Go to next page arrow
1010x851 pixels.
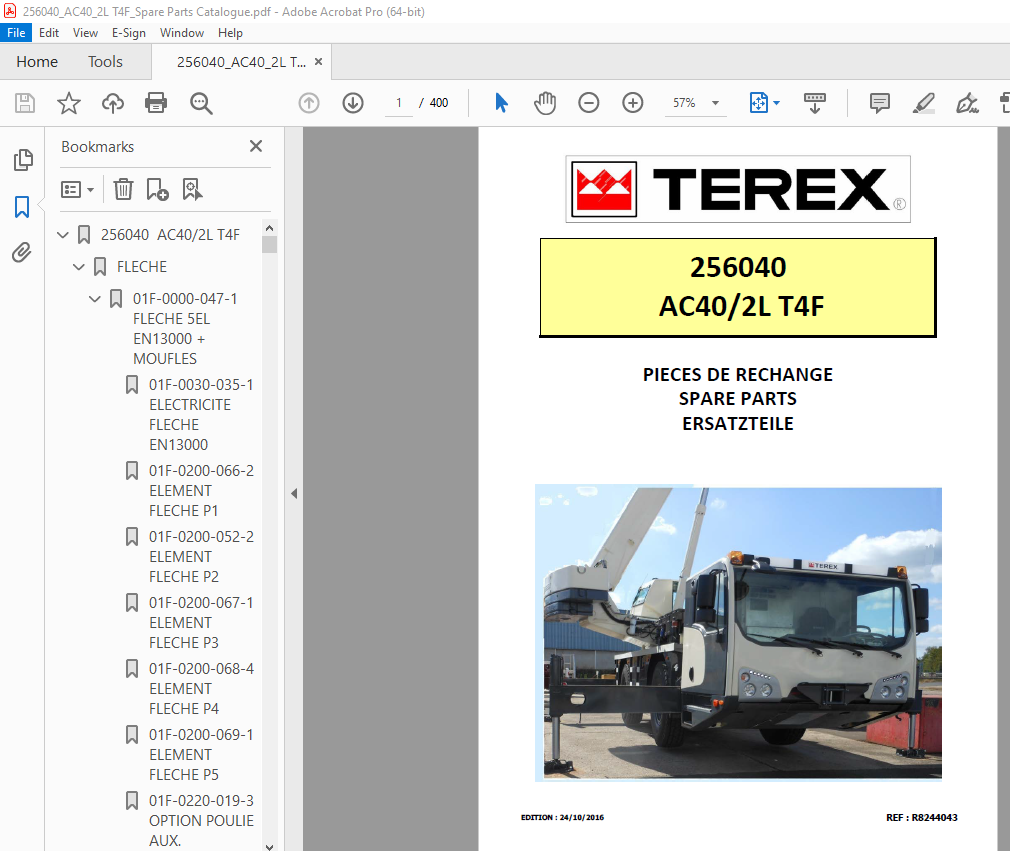tap(353, 103)
